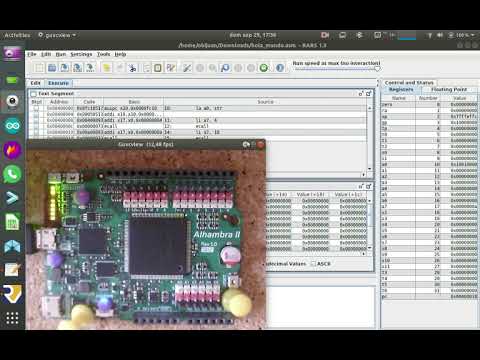Select the zero register row
The width and height of the screenshot is (480, 360).
[429, 104]
